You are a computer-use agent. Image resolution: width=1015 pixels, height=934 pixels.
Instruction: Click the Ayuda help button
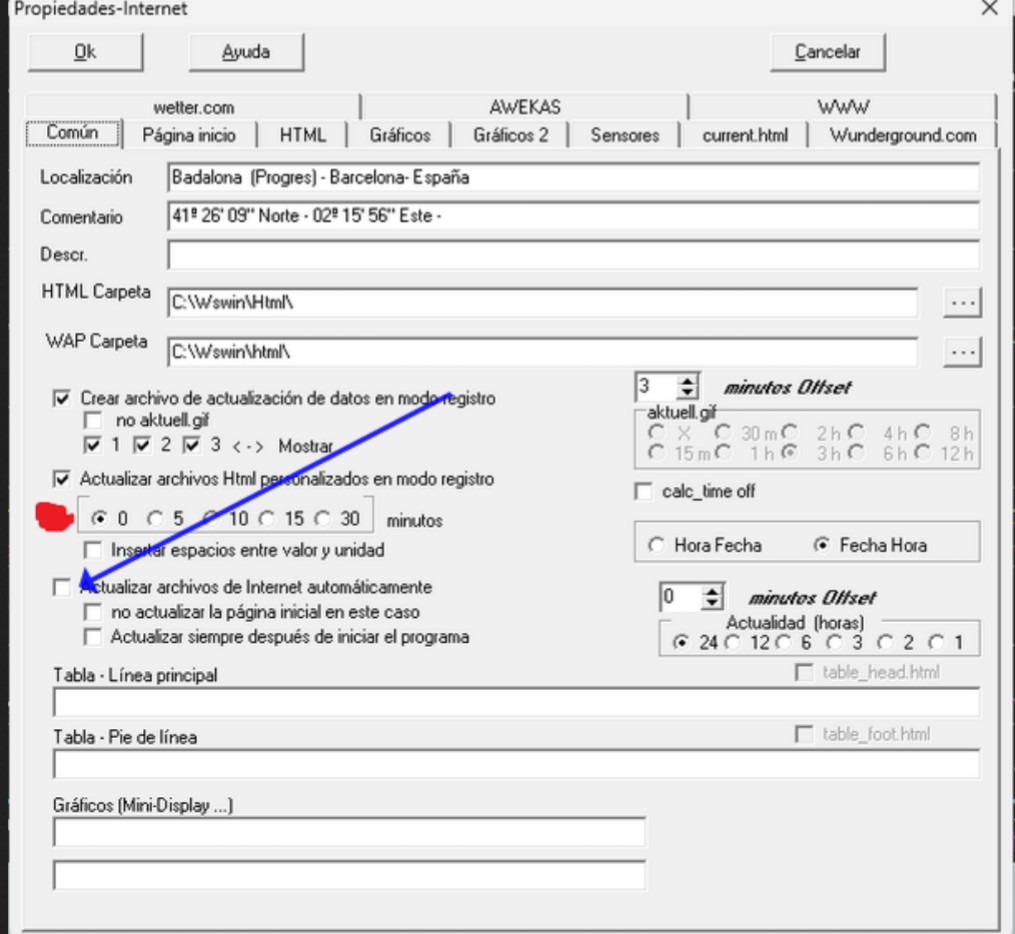point(245,52)
